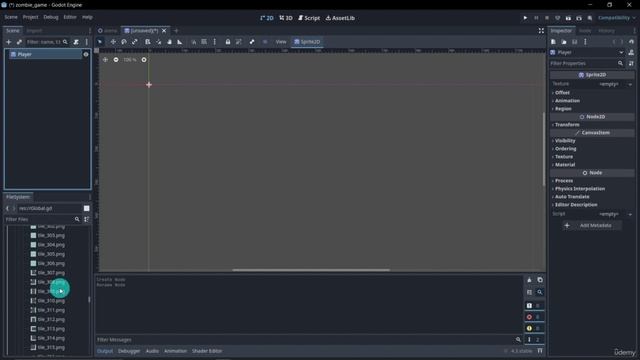Attach a script to the selected node

(x=76, y=42)
